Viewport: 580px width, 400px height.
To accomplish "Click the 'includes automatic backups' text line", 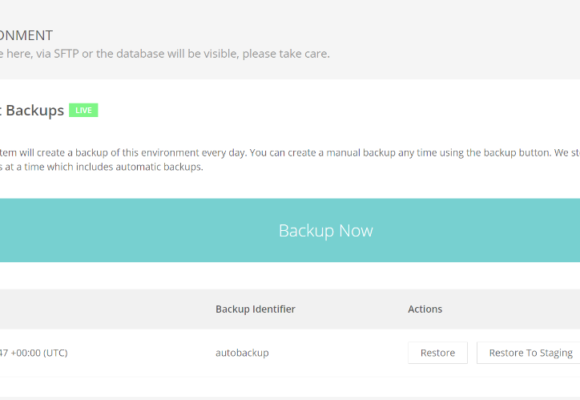I will tap(102, 167).
